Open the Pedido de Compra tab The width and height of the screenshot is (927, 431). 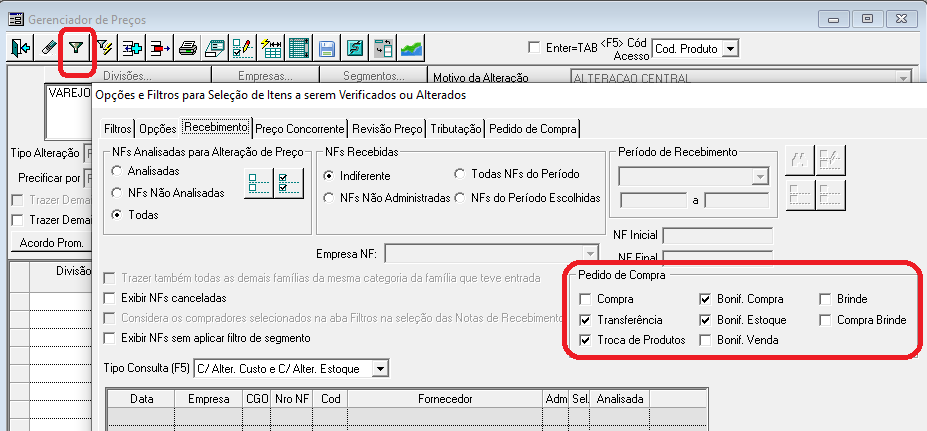532,128
